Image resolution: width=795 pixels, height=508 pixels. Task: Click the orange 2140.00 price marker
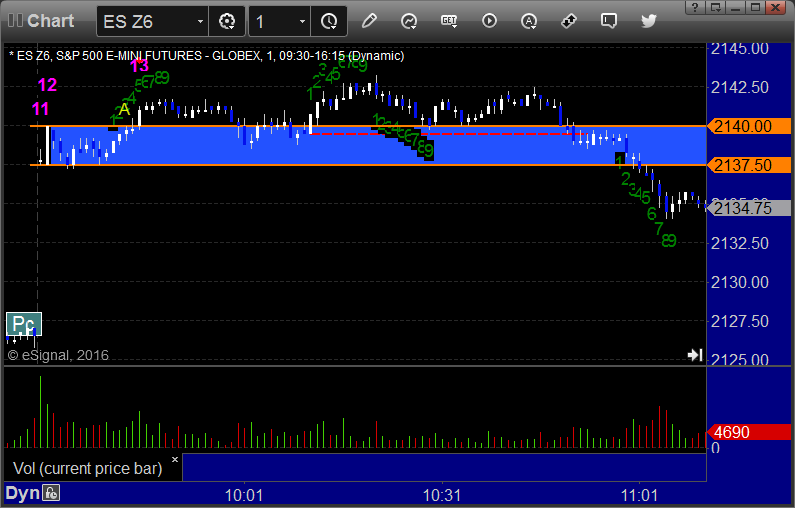[749, 126]
